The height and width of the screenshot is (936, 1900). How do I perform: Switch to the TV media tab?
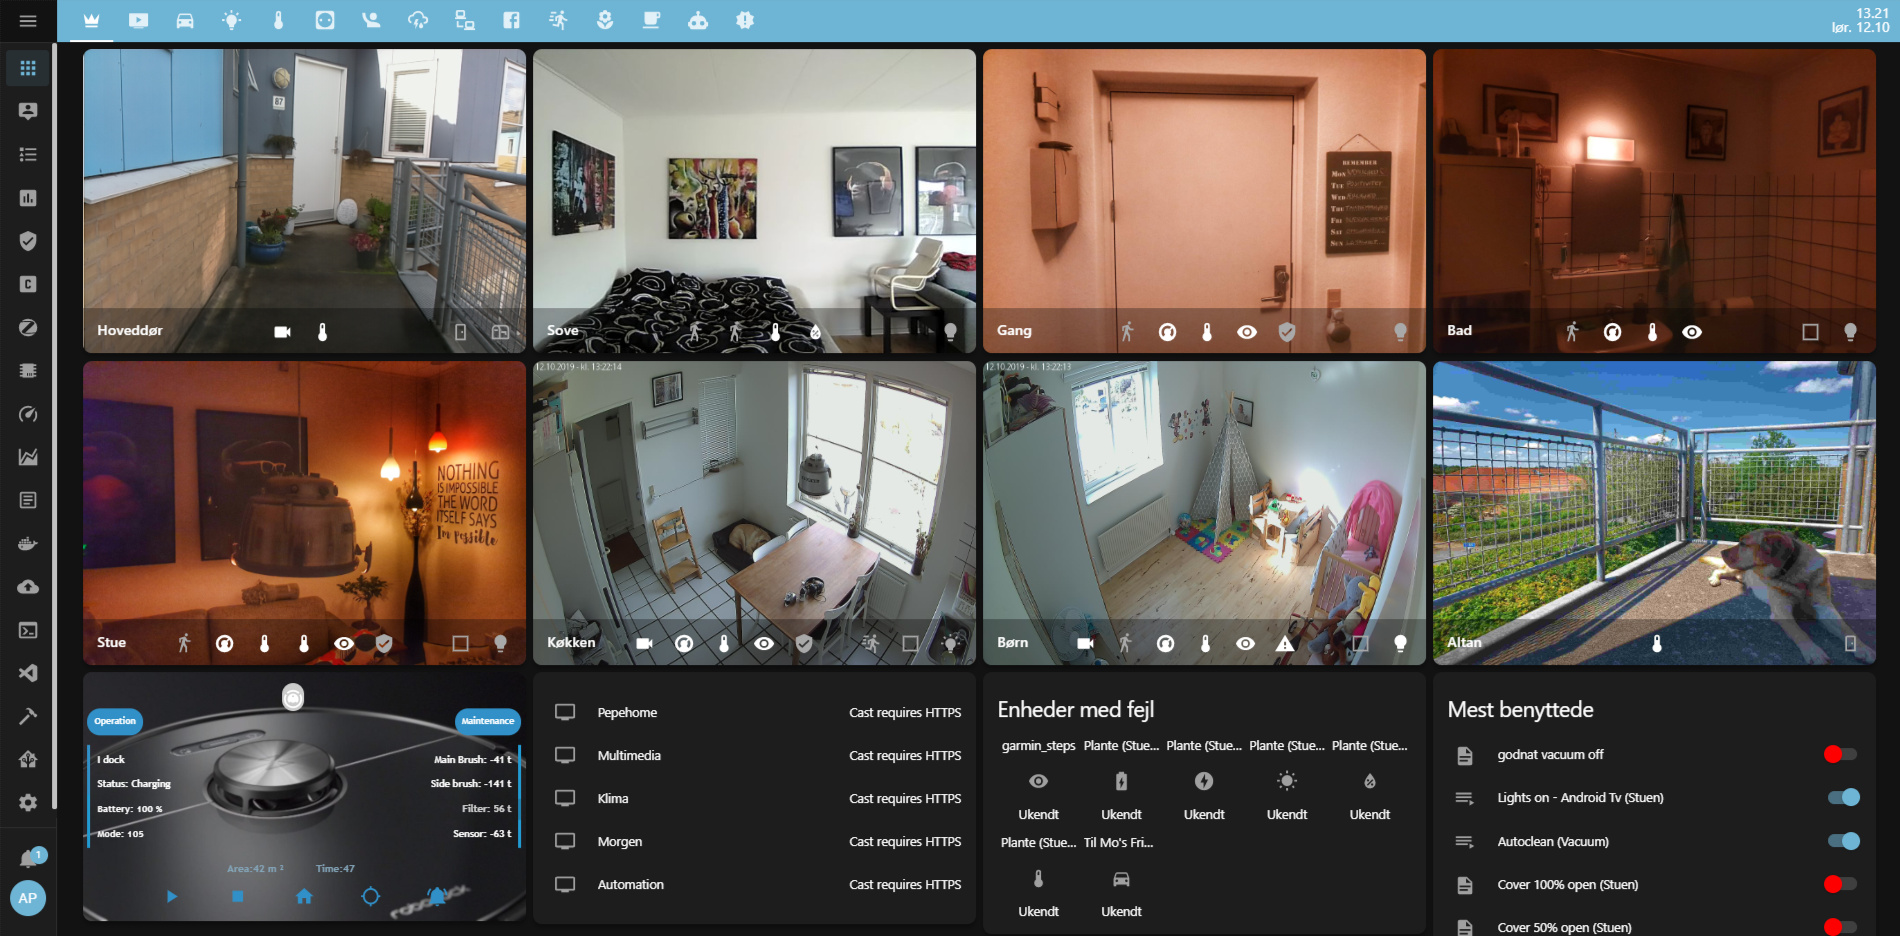pyautogui.click(x=139, y=20)
